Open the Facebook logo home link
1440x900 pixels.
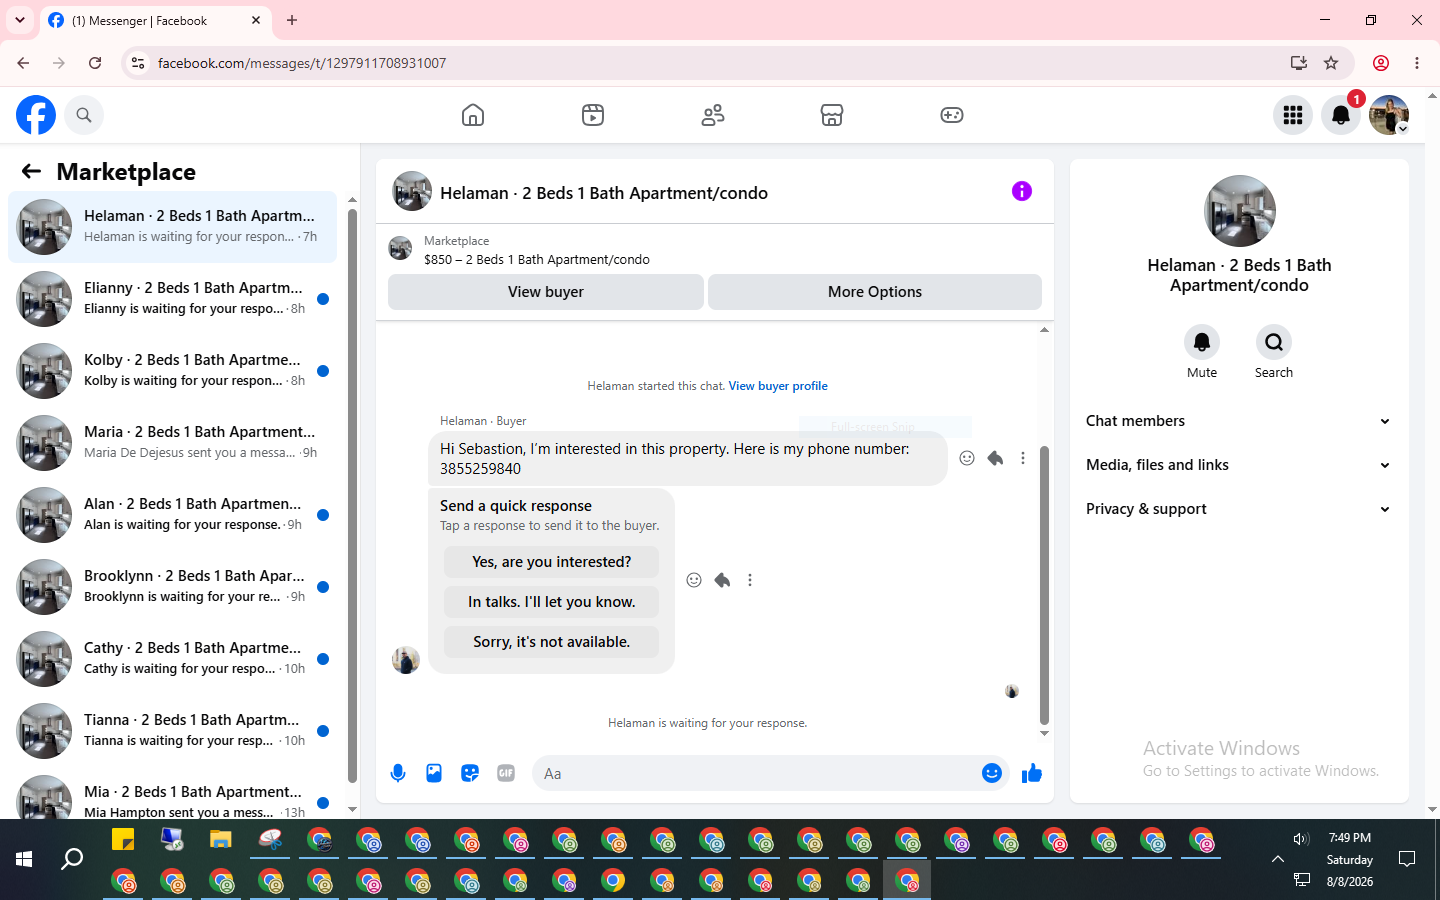(x=36, y=115)
